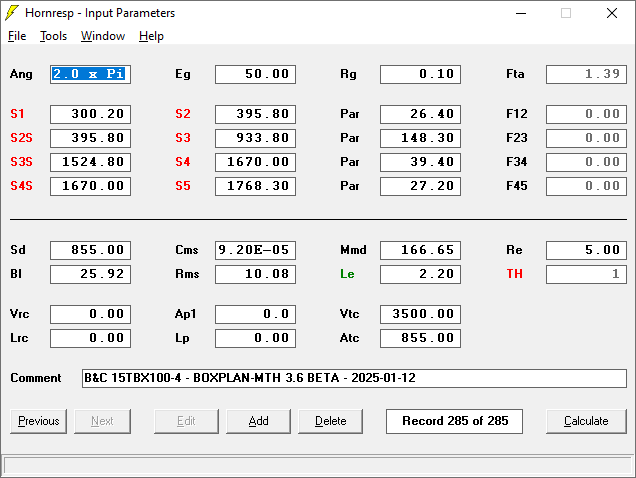Click the Rms field with 10.08
The image size is (636, 478).
256,274
